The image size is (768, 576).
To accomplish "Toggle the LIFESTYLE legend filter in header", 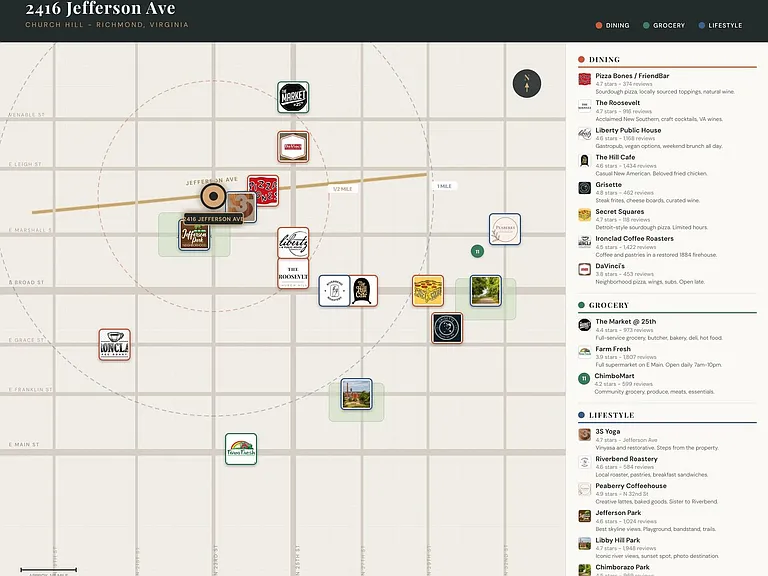I will click(x=720, y=25).
